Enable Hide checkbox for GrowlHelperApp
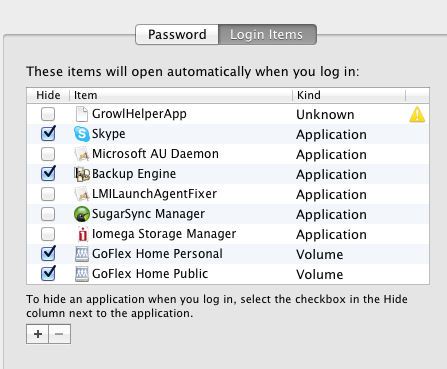447x369 pixels. pyautogui.click(x=48, y=114)
